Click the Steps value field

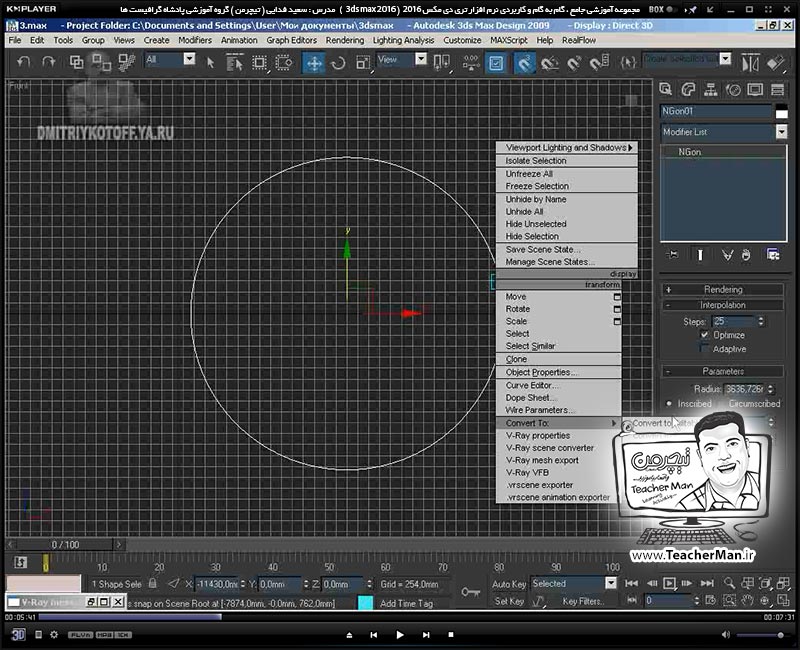[x=734, y=321]
